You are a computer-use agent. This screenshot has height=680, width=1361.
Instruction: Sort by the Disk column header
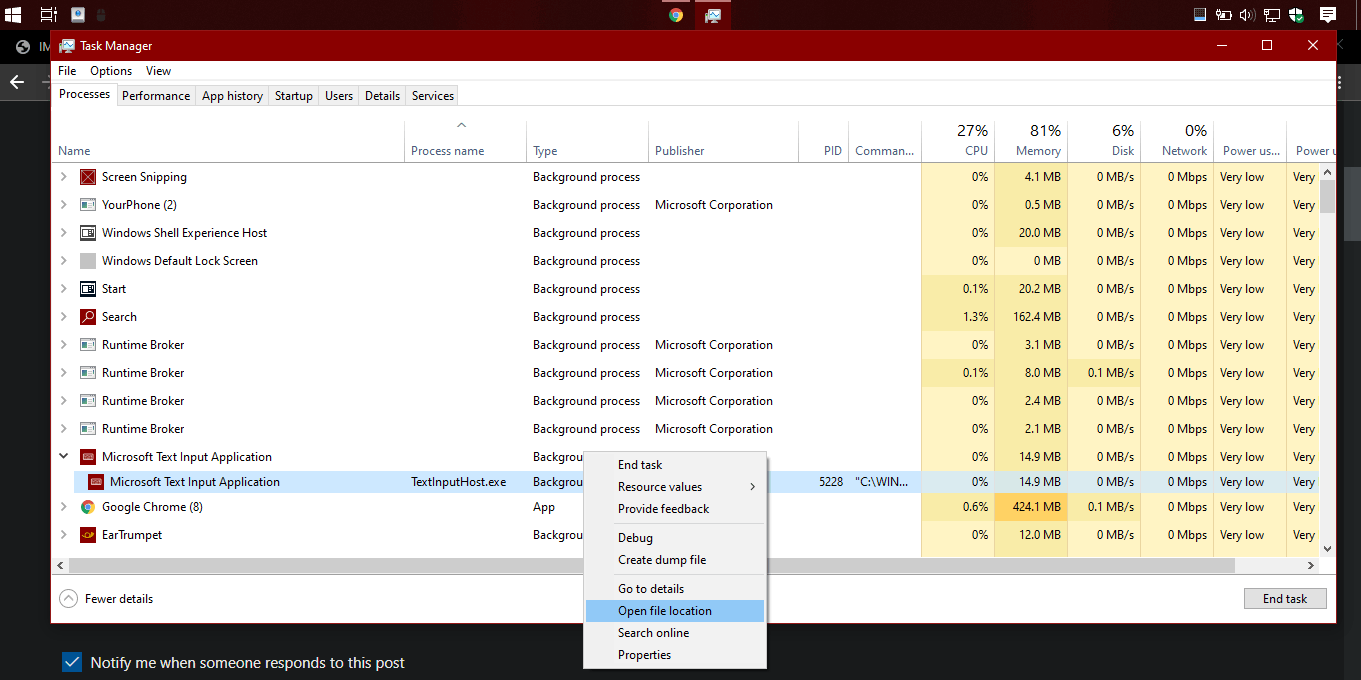1104,141
